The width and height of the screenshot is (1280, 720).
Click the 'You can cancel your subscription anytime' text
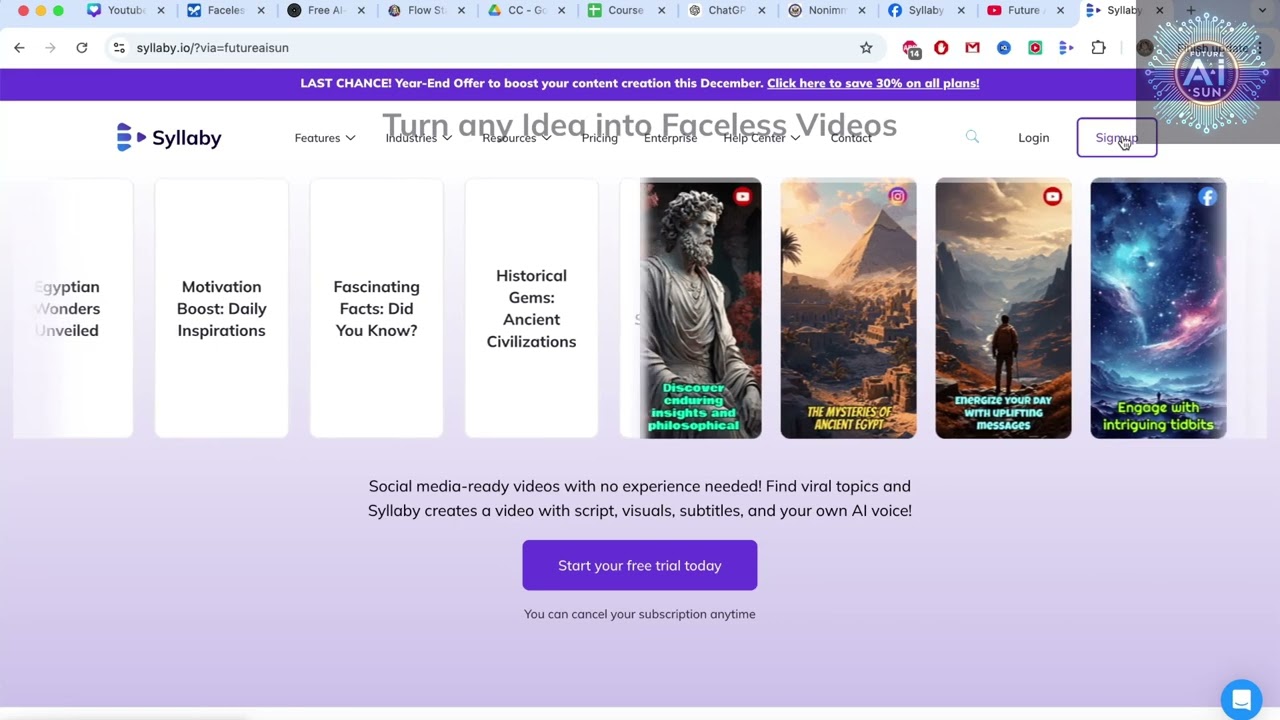[x=640, y=614]
